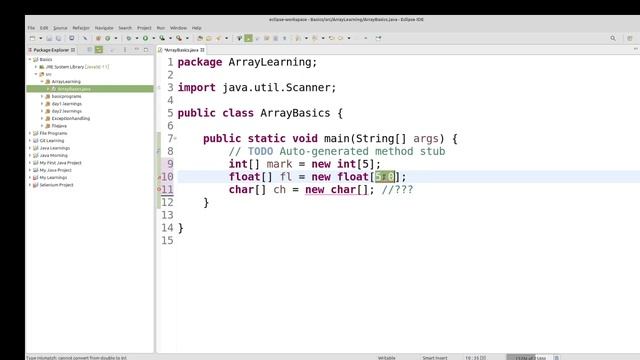Expand the Exceptionhandling package

point(42,118)
